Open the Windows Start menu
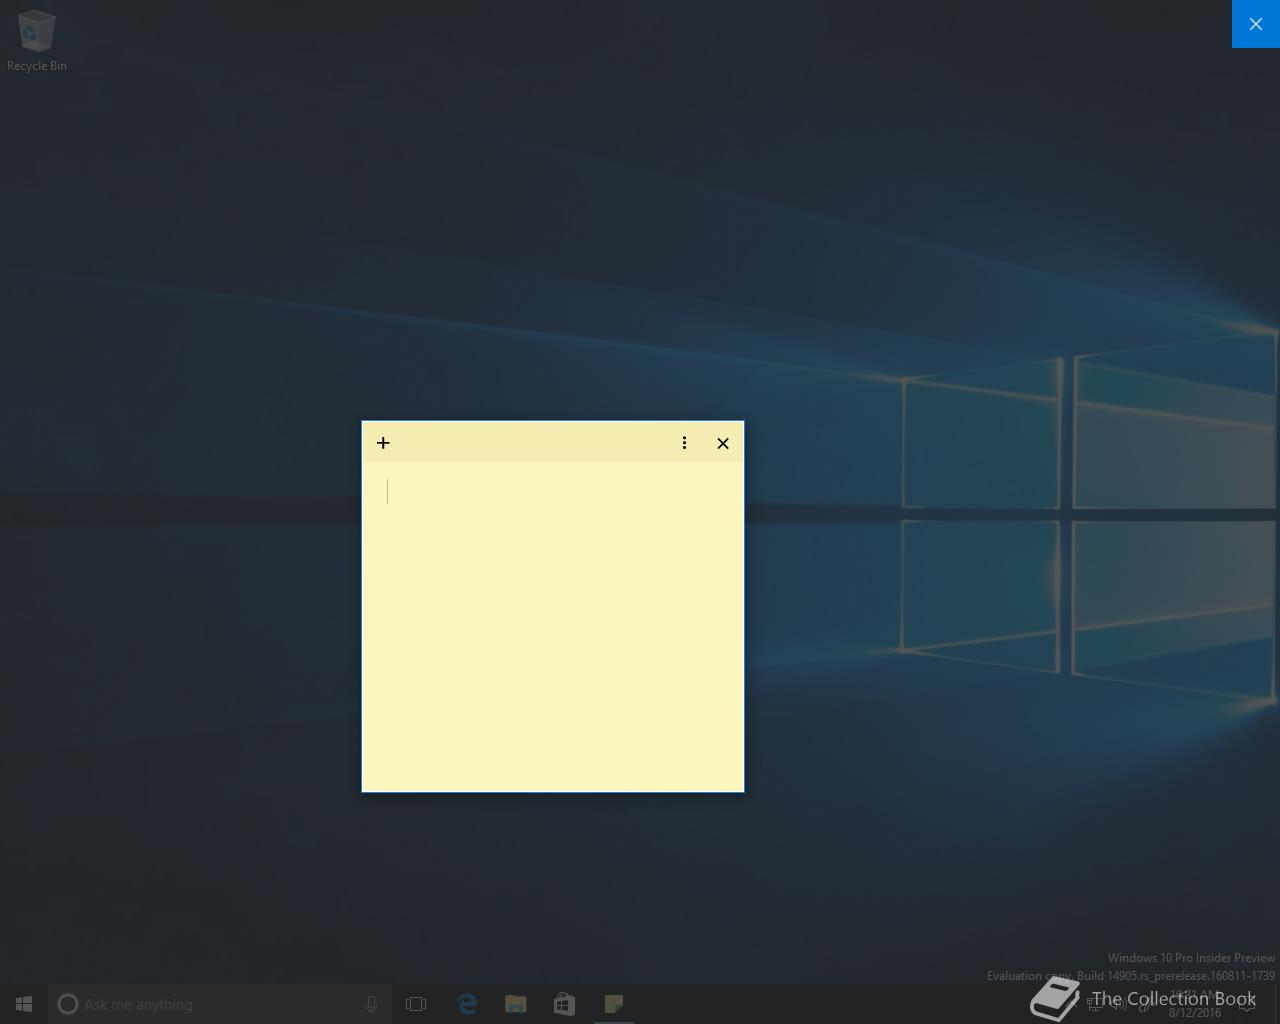The width and height of the screenshot is (1280, 1024). 24,1004
